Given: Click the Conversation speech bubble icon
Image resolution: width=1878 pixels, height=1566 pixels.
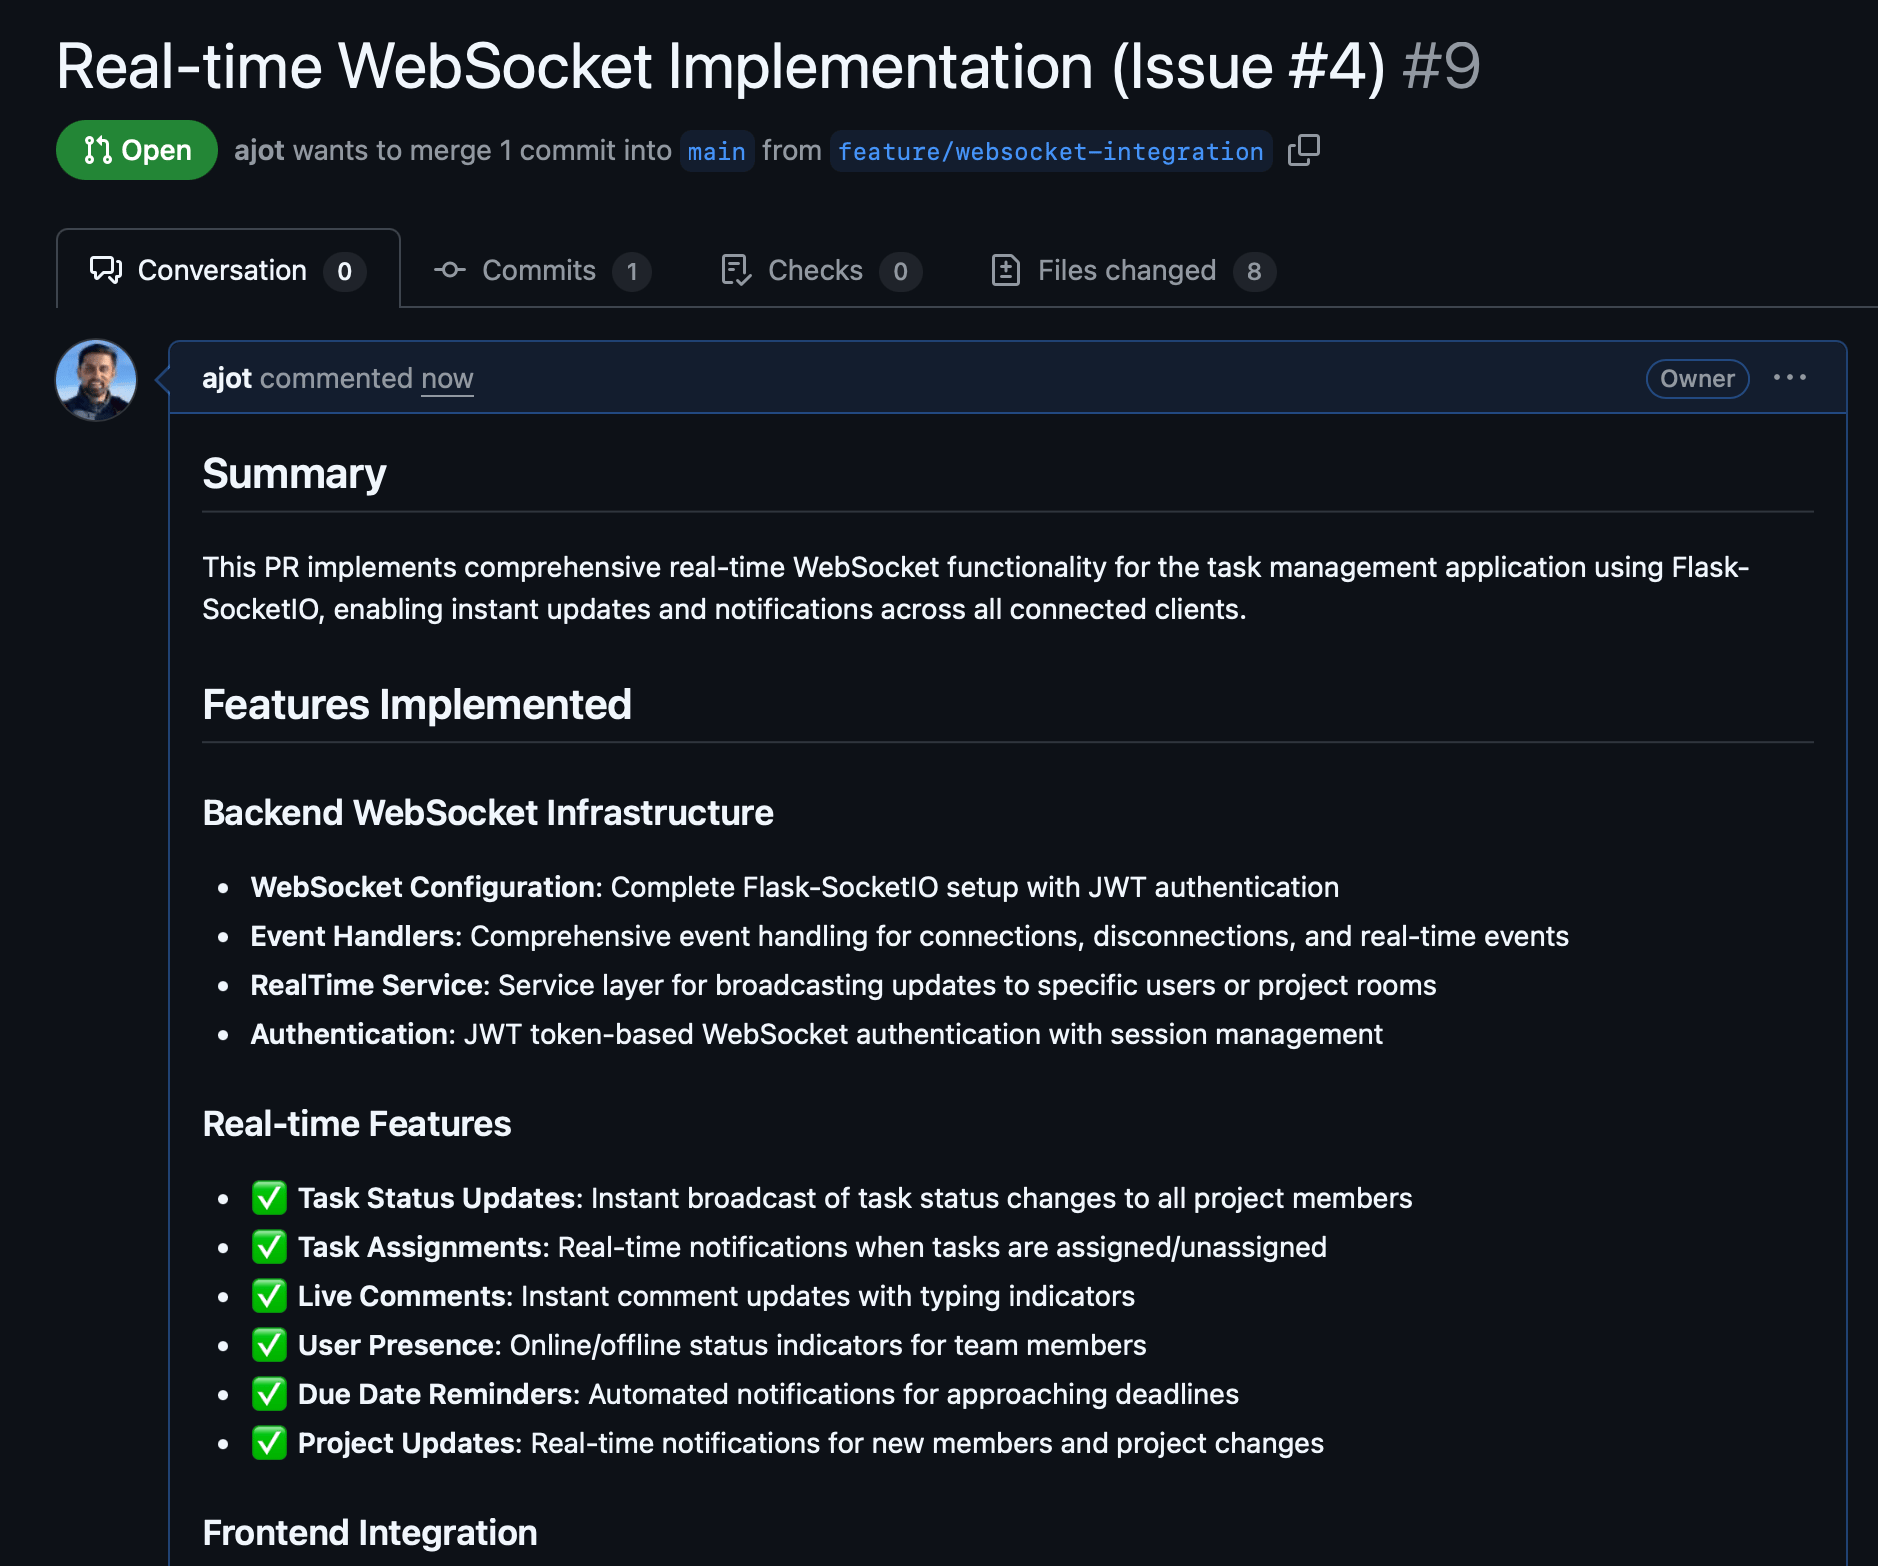Looking at the screenshot, I should coord(106,270).
